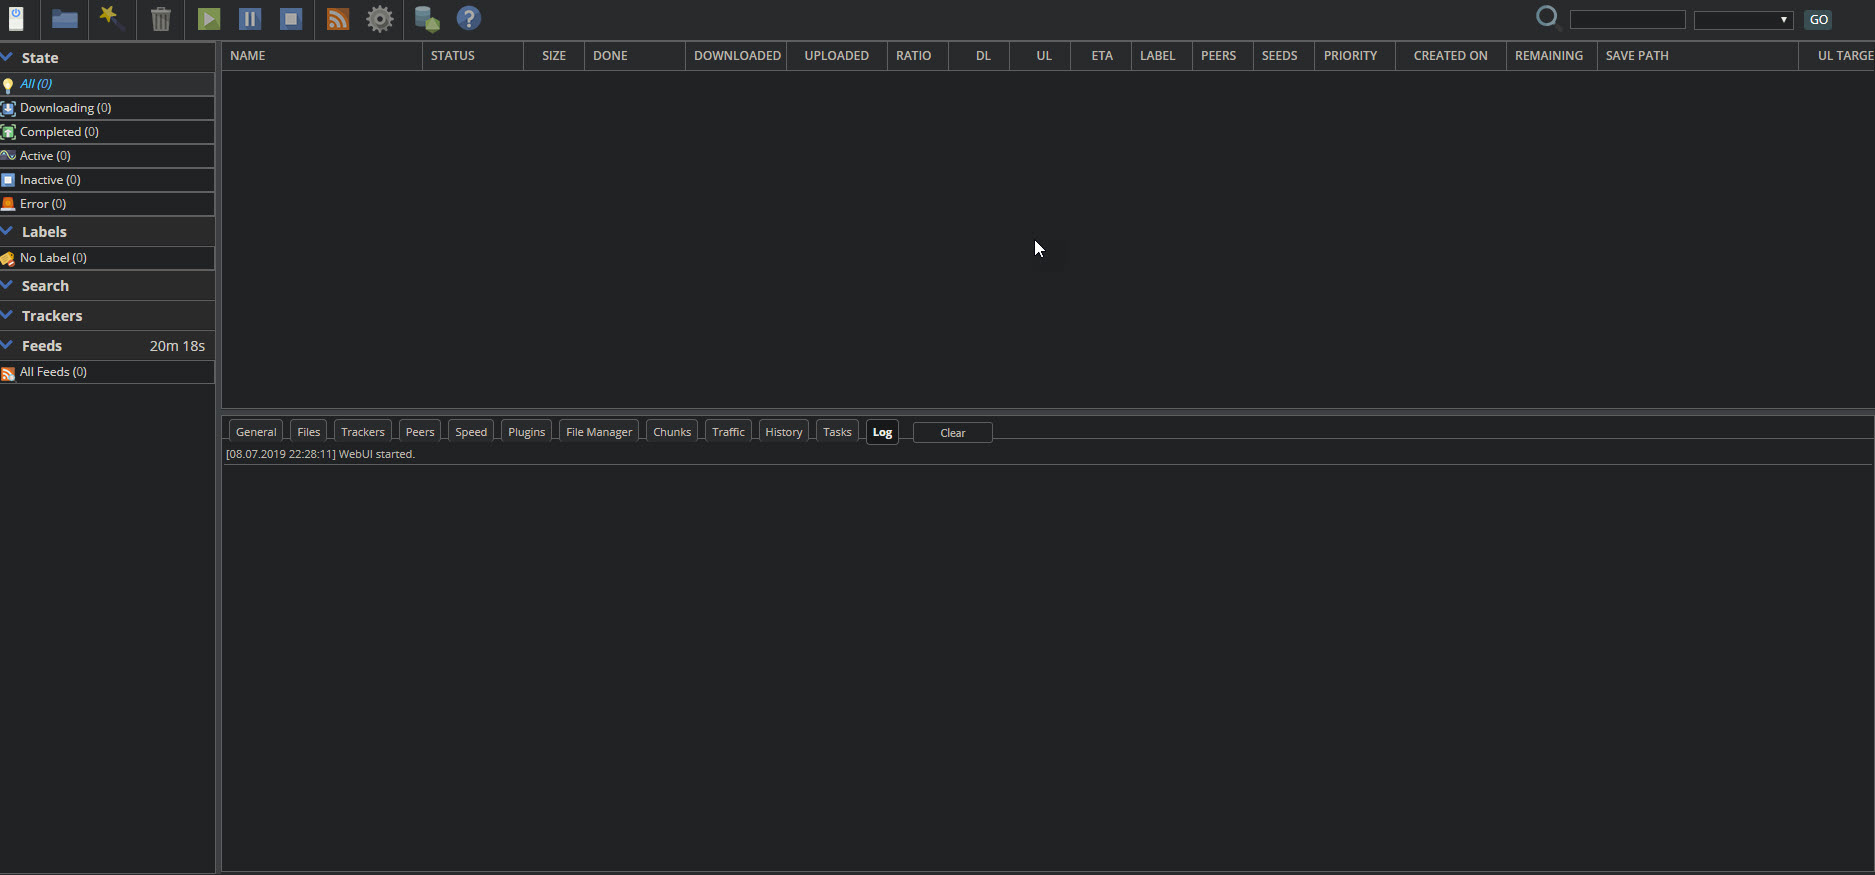The image size is (1875, 875).
Task: Select the Error (0) filter
Action: 107,204
